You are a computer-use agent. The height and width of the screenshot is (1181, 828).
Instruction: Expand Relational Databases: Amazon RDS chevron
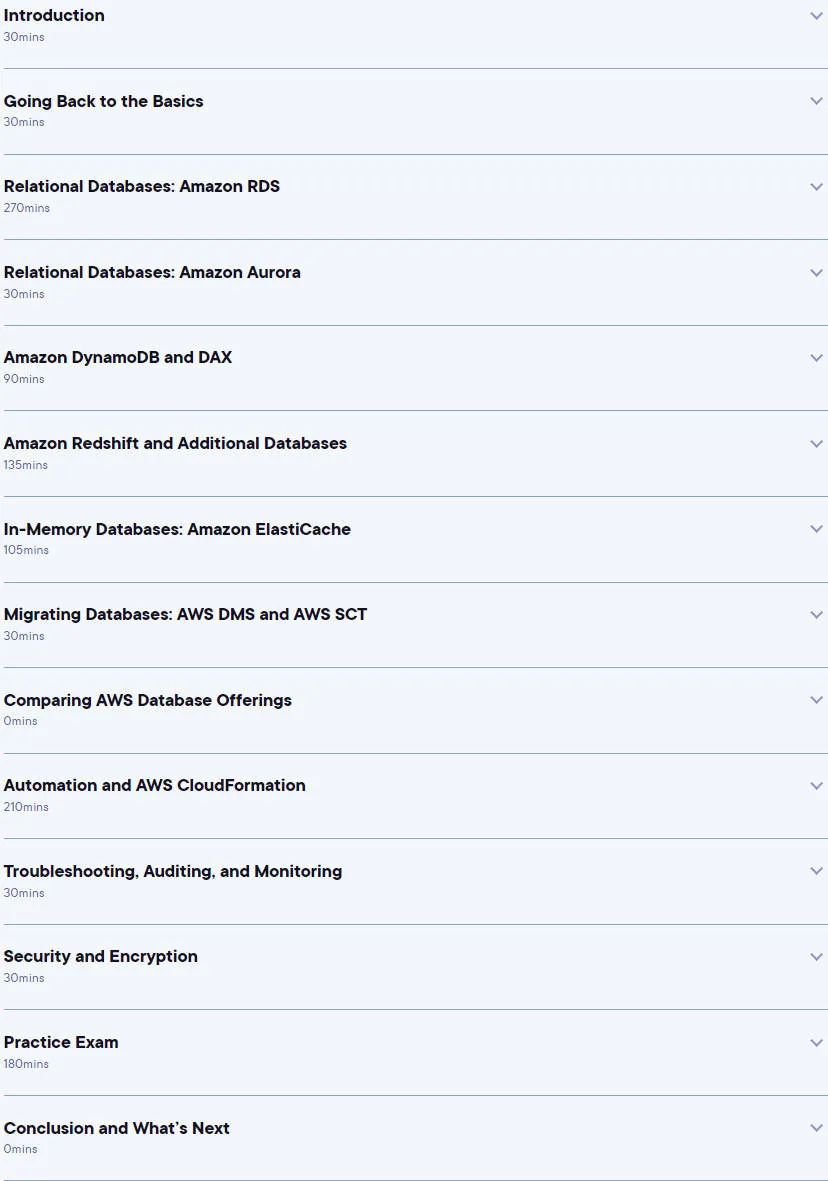click(816, 187)
